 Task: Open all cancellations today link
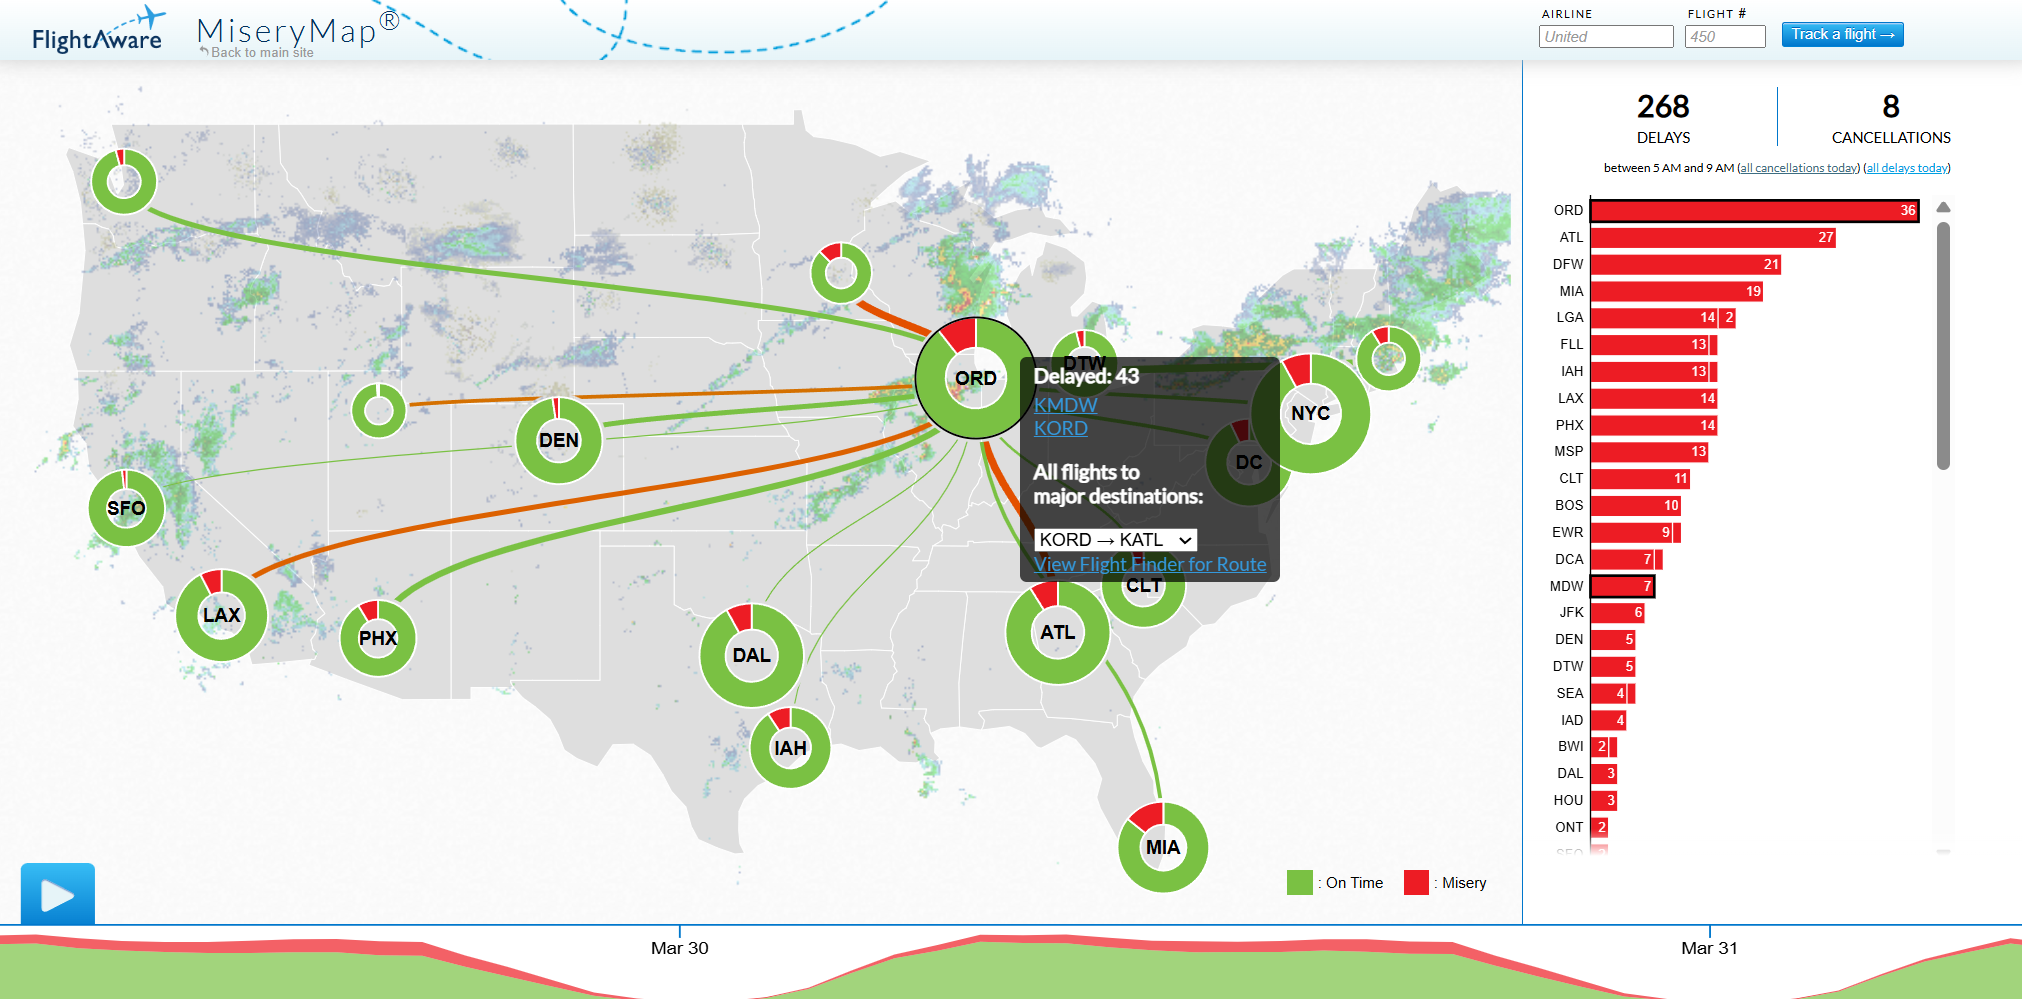pyautogui.click(x=1799, y=168)
